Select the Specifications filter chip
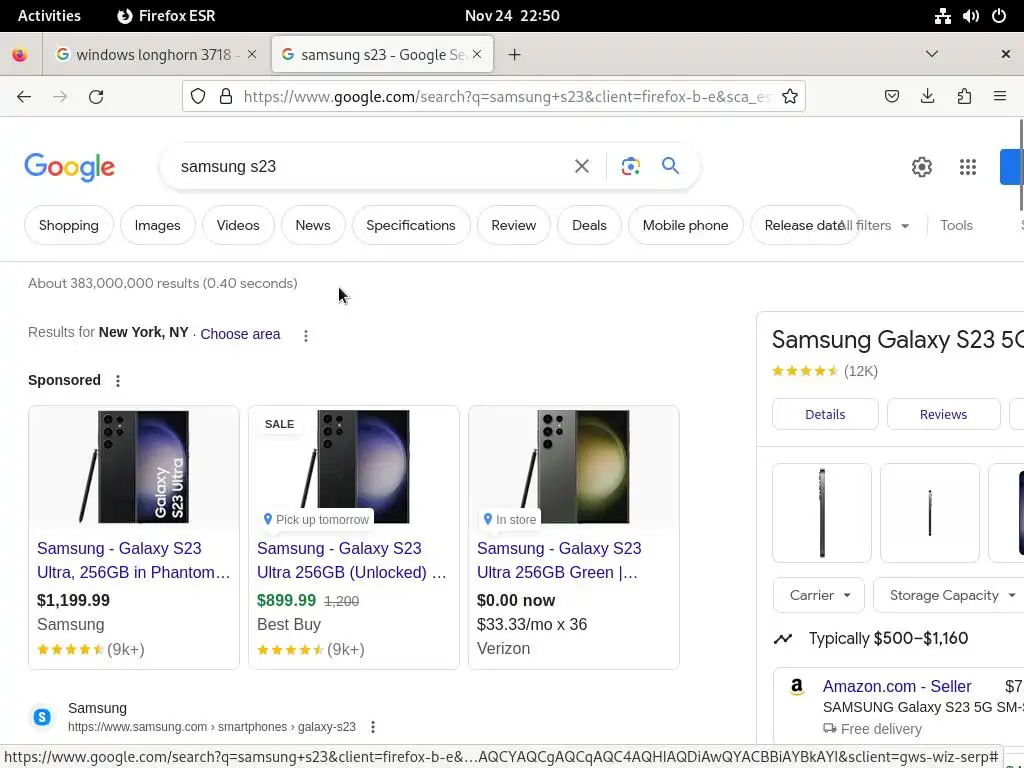The width and height of the screenshot is (1024, 768). 411,225
